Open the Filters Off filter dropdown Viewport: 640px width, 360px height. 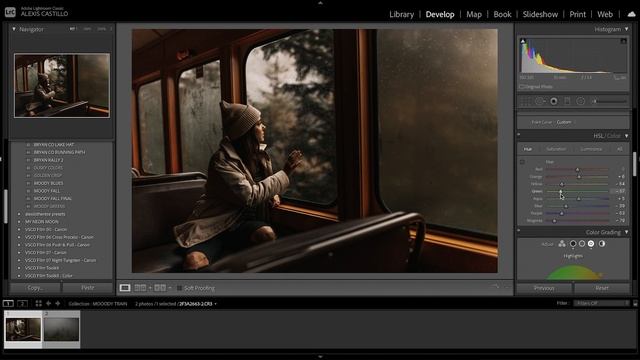602,303
